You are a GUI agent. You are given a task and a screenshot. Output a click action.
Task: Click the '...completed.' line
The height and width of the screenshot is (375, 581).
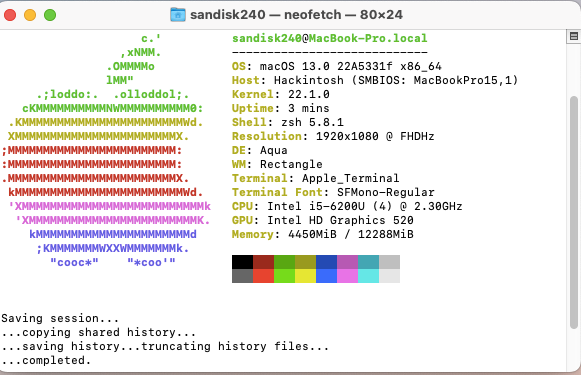(x=46, y=360)
